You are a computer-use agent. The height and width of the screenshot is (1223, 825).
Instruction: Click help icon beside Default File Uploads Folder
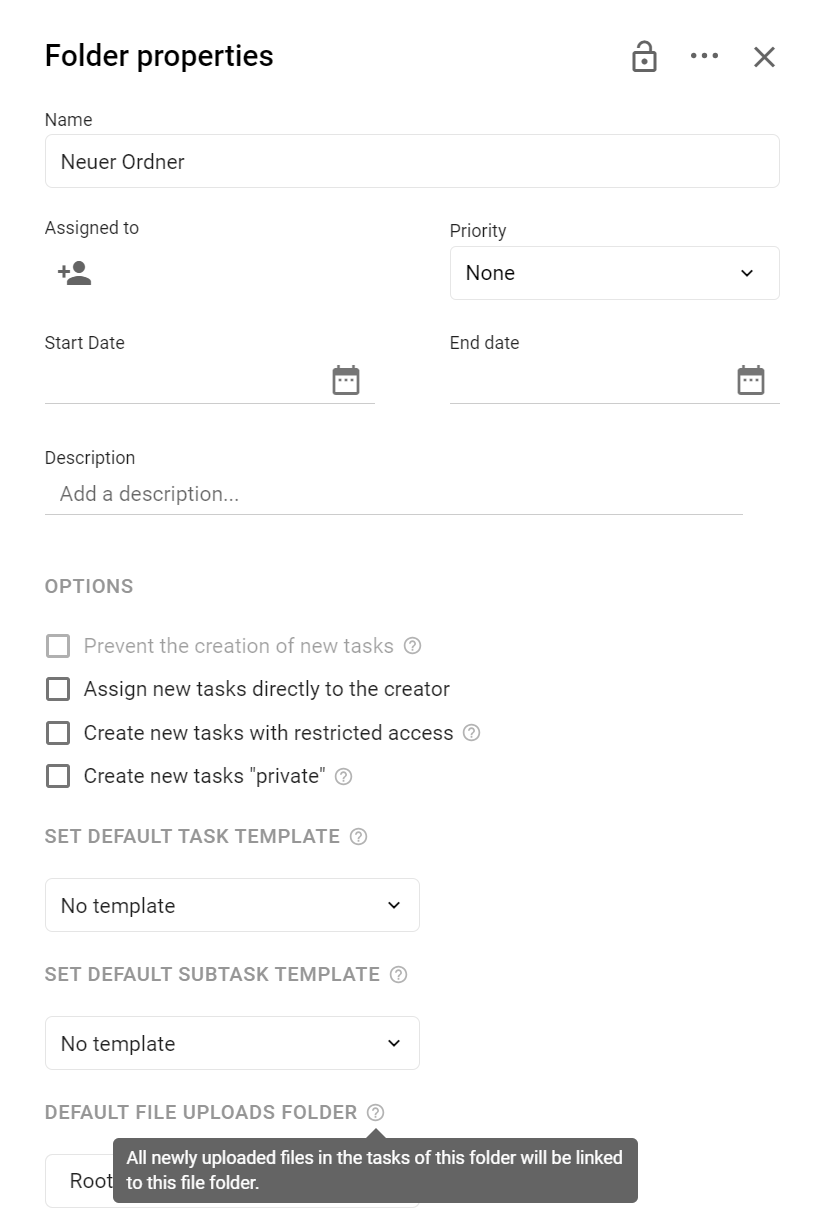click(375, 1112)
